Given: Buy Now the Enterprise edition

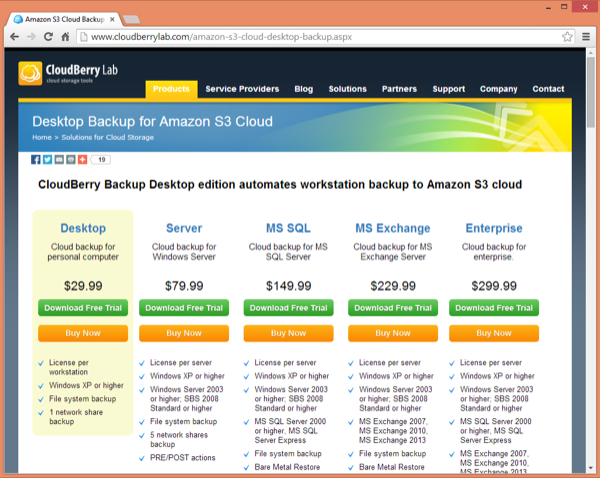Looking at the screenshot, I should [x=494, y=333].
